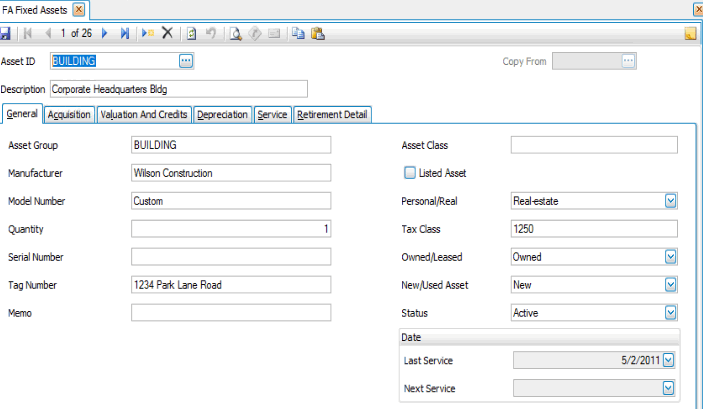Jump to the last asset record
The height and width of the screenshot is (409, 703).
coord(125,33)
